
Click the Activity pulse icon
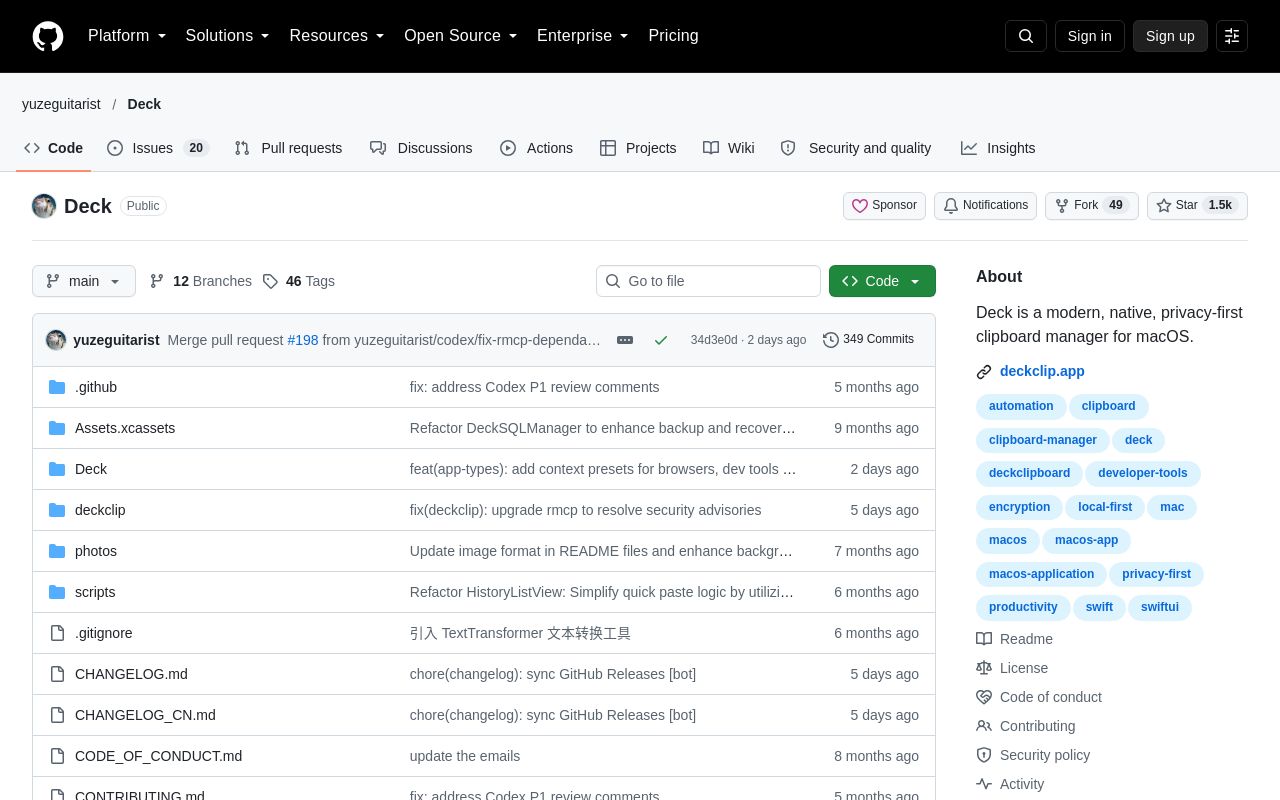tap(984, 784)
